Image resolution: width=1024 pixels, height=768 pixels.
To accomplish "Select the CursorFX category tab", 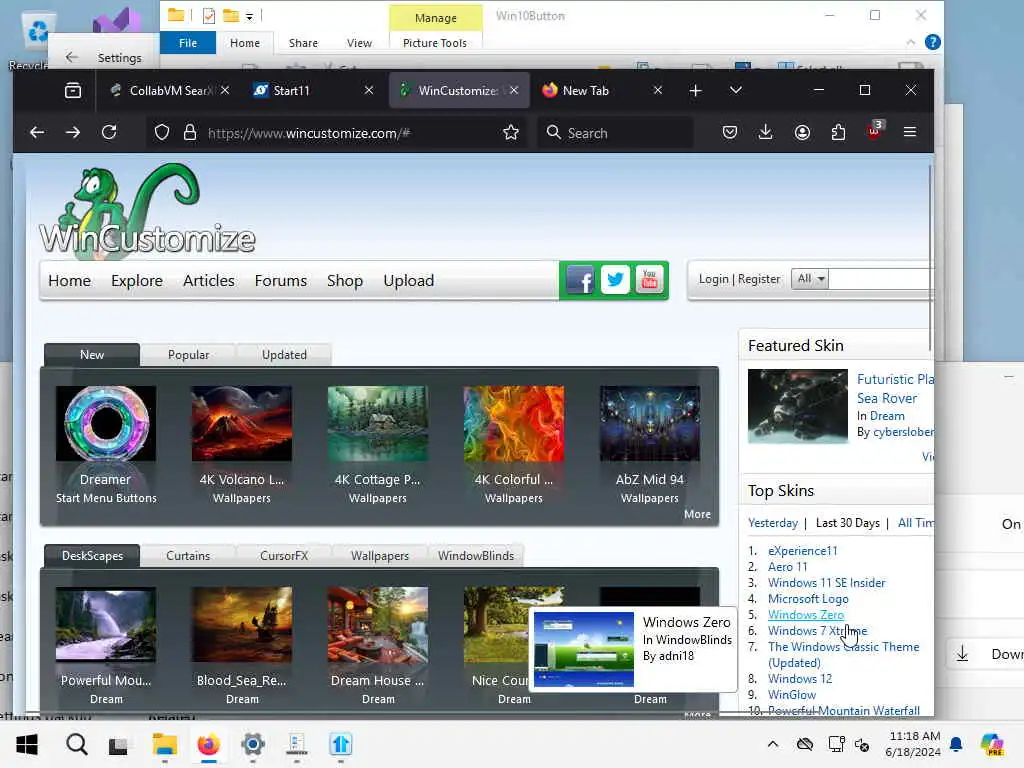I will click(283, 556).
